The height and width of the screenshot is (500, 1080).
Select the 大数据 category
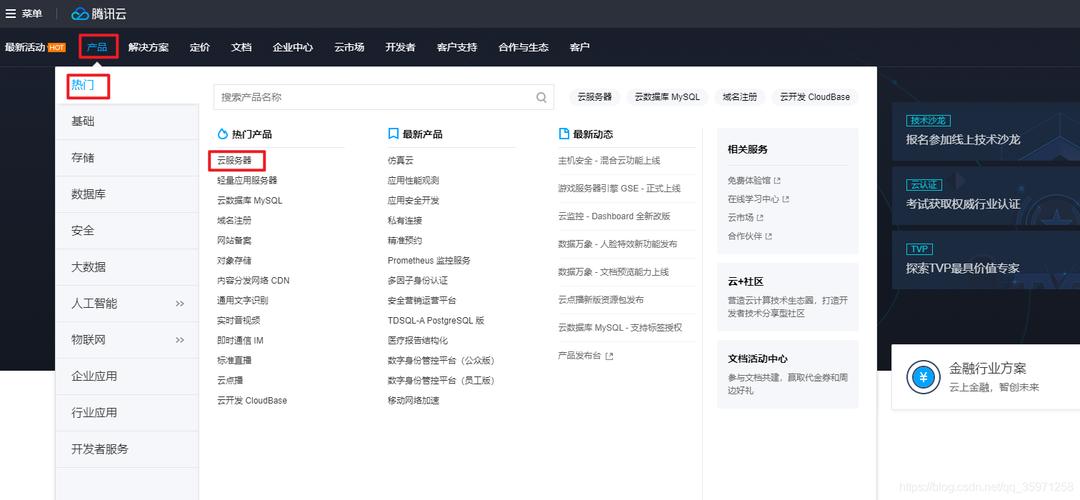click(127, 267)
